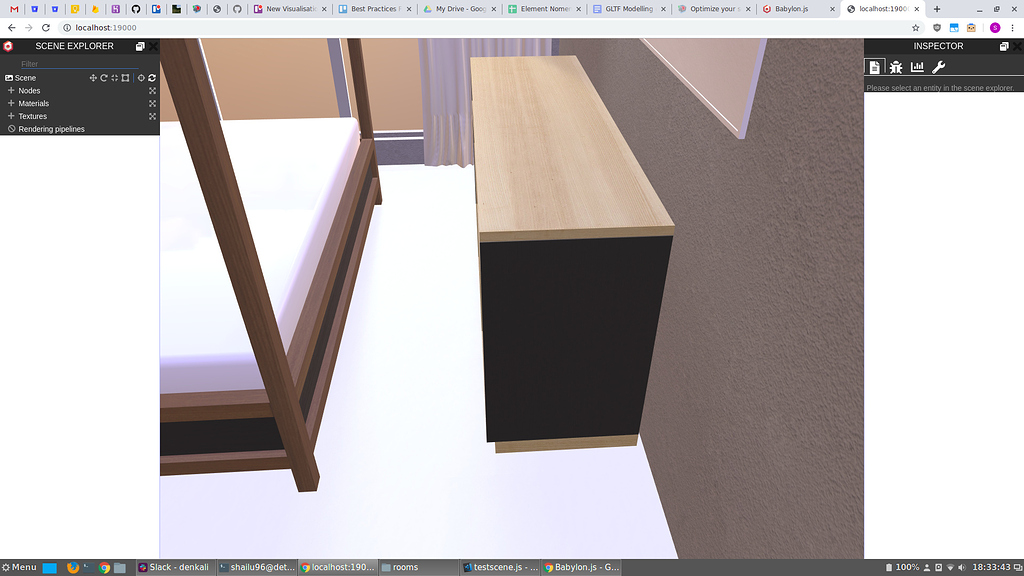Pop out the Inspector panel

tap(1005, 46)
